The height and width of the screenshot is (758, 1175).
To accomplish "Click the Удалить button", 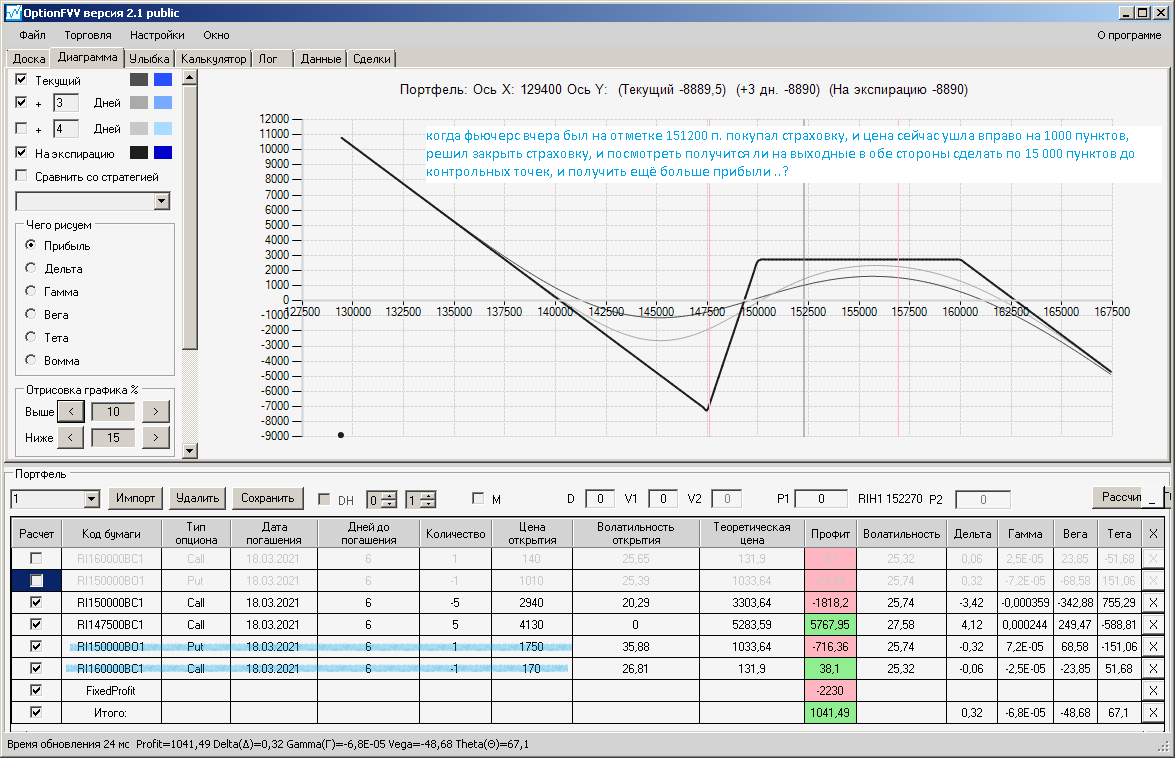I will 197,498.
